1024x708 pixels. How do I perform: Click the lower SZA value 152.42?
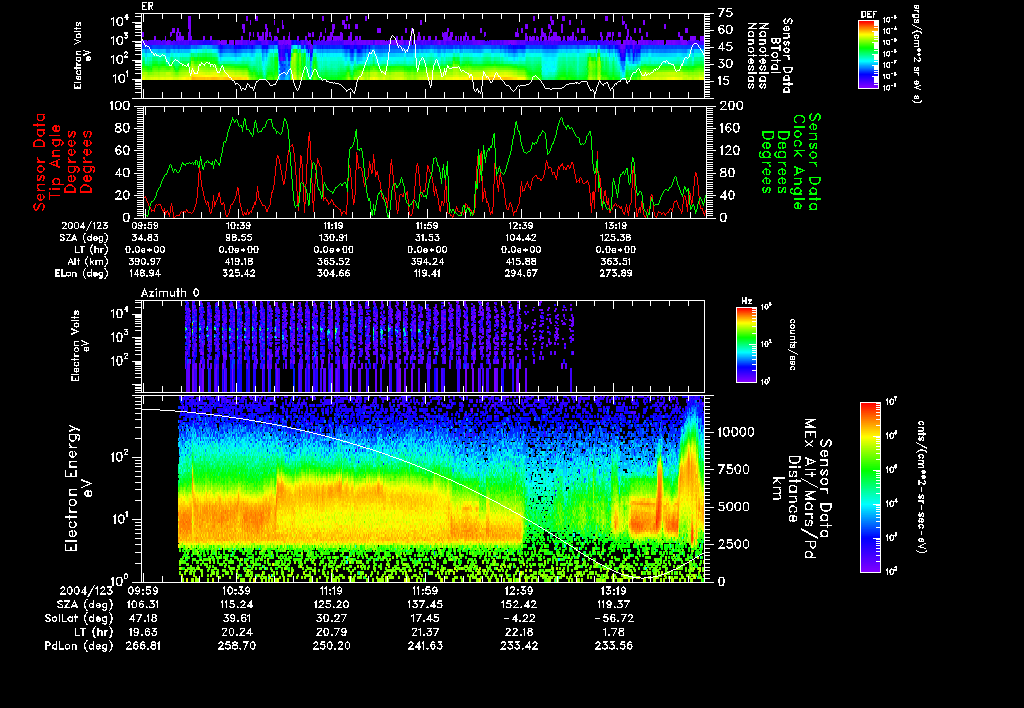(519, 605)
